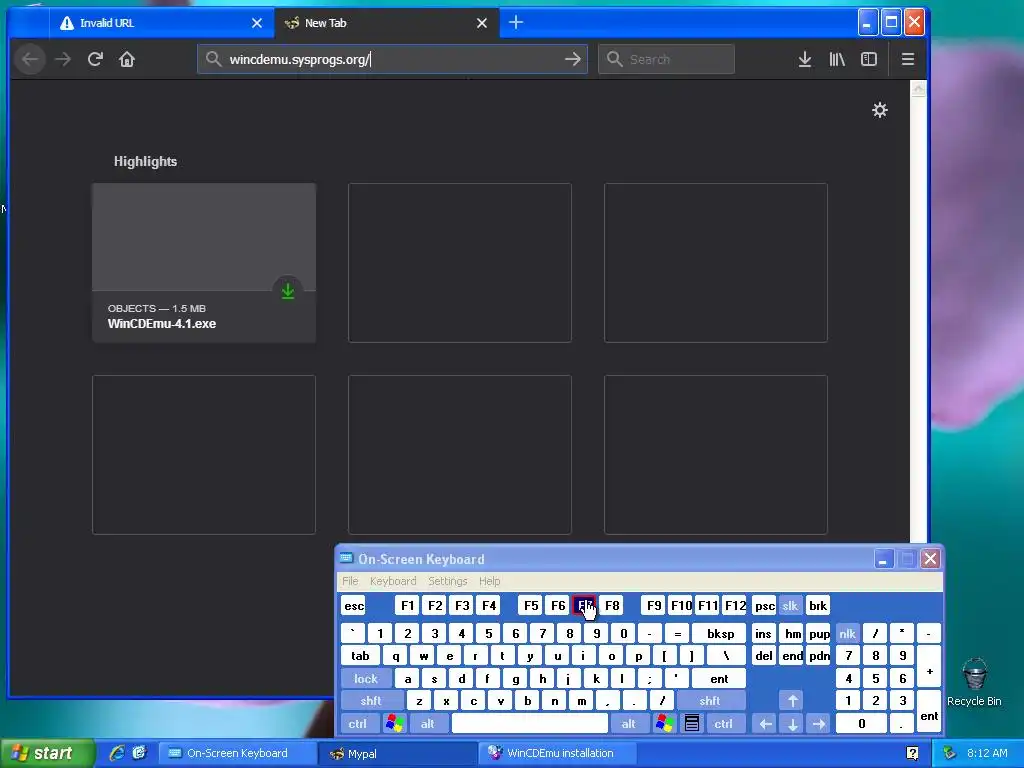Image resolution: width=1024 pixels, height=768 pixels.
Task: Click the numpad plus key
Action: 929,667
